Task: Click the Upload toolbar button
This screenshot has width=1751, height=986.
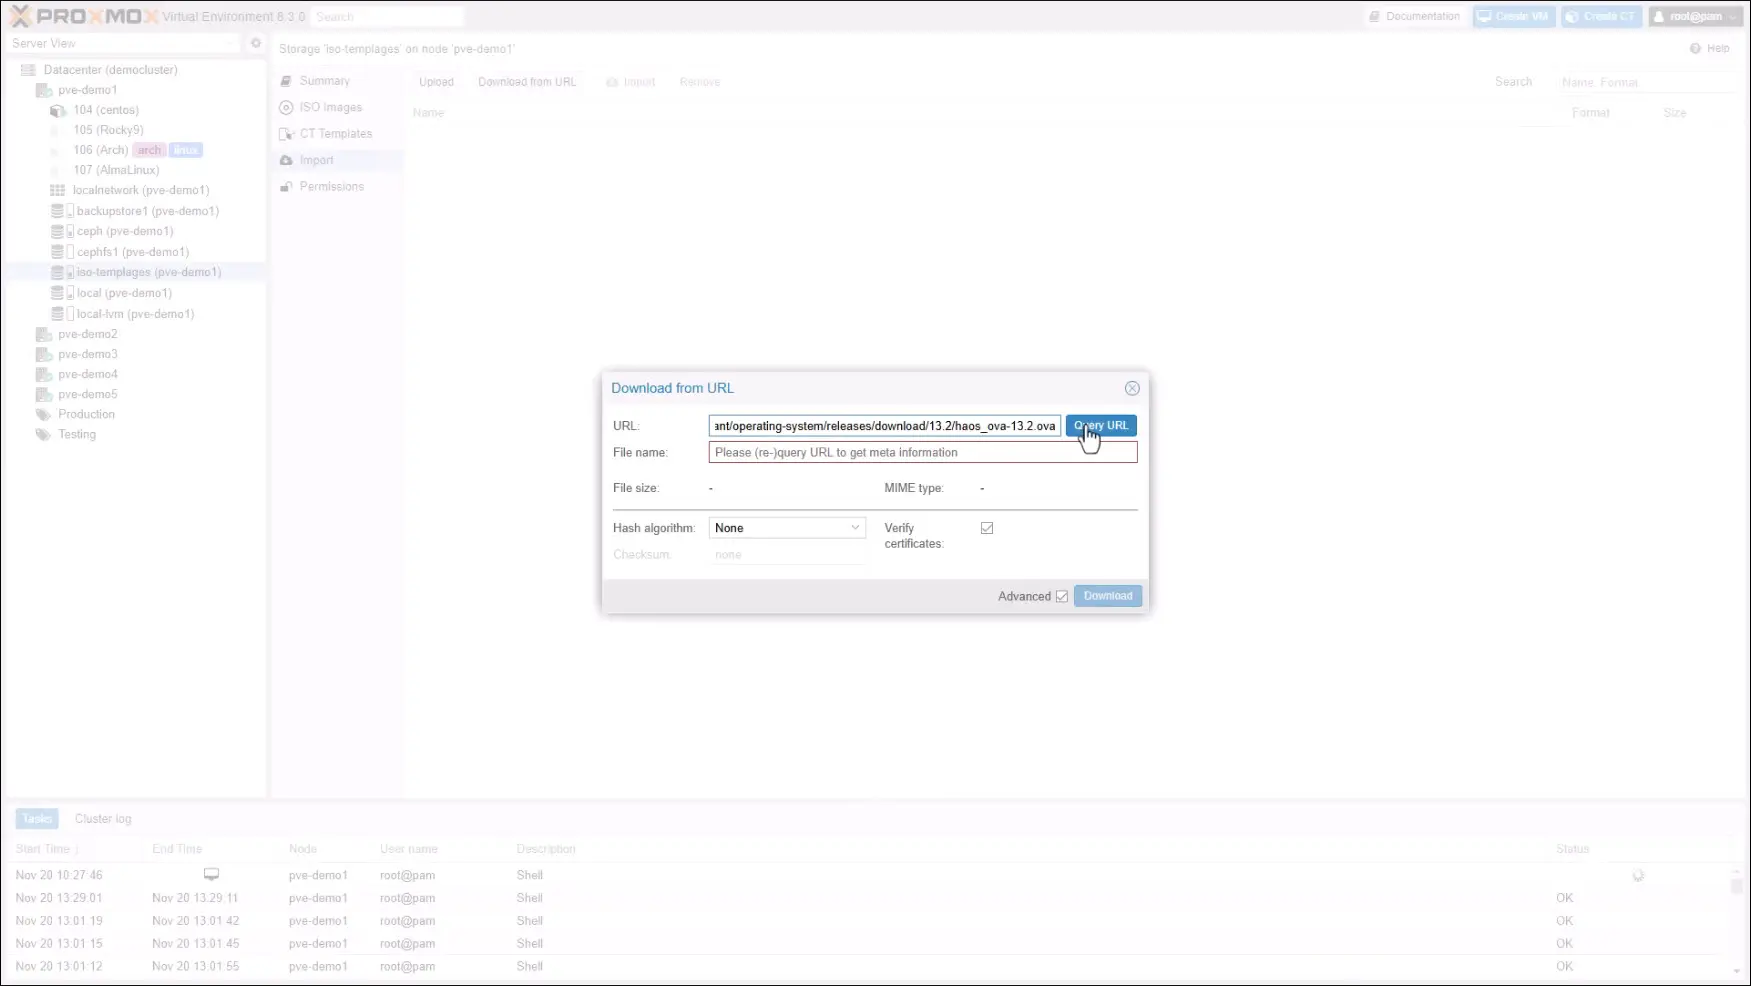Action: 436,82
